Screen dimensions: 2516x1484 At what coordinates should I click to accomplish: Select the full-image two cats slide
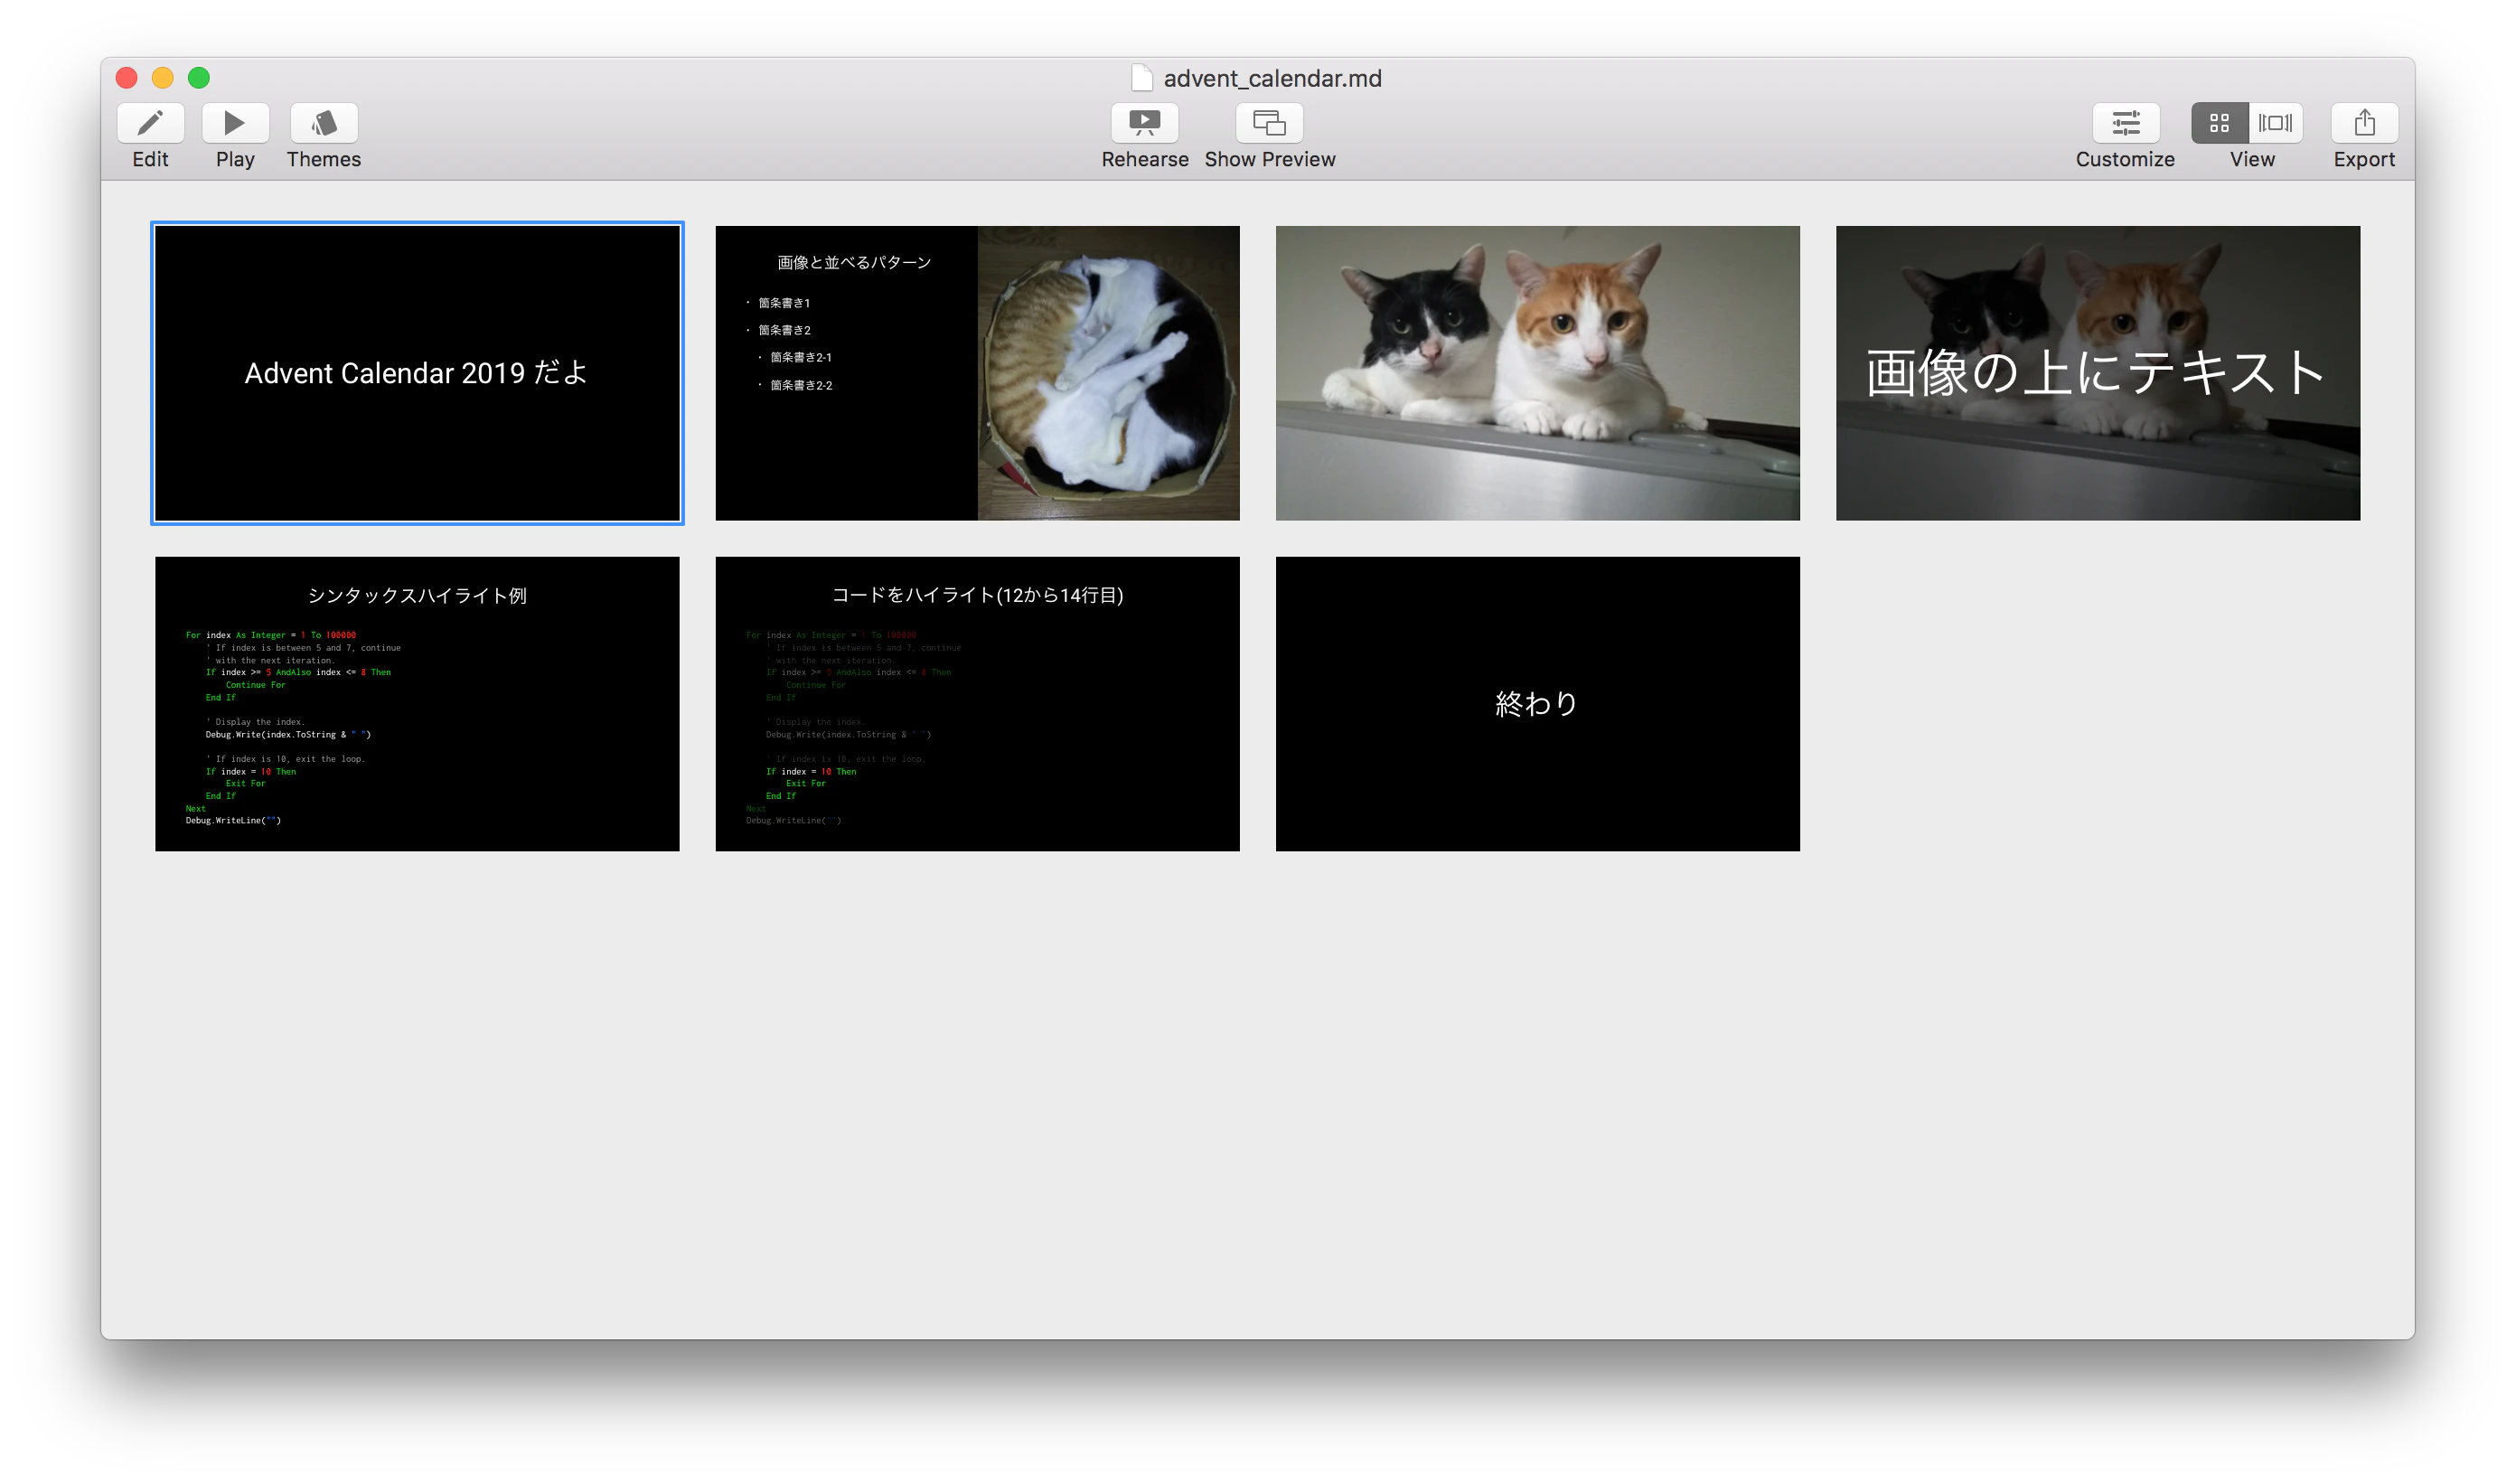click(x=1537, y=373)
